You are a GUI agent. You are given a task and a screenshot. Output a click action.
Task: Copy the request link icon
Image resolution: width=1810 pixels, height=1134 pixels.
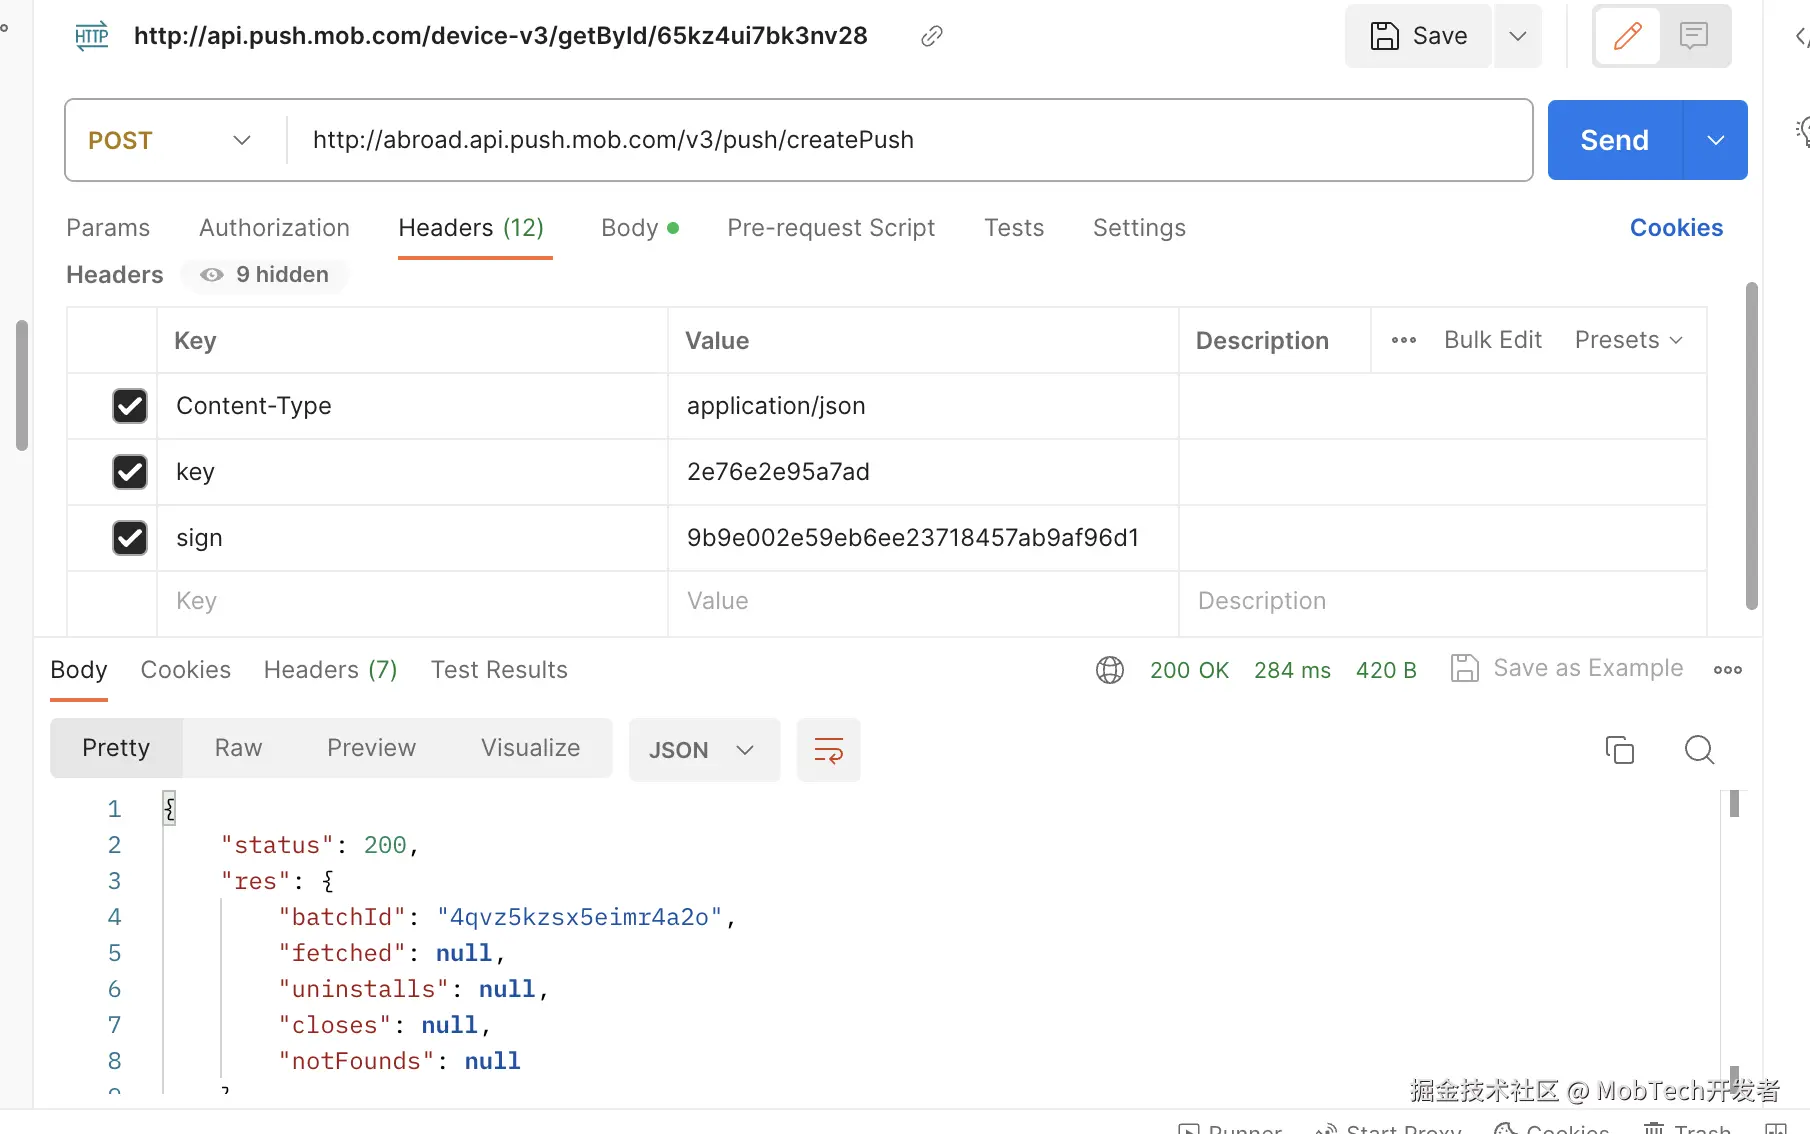point(931,37)
